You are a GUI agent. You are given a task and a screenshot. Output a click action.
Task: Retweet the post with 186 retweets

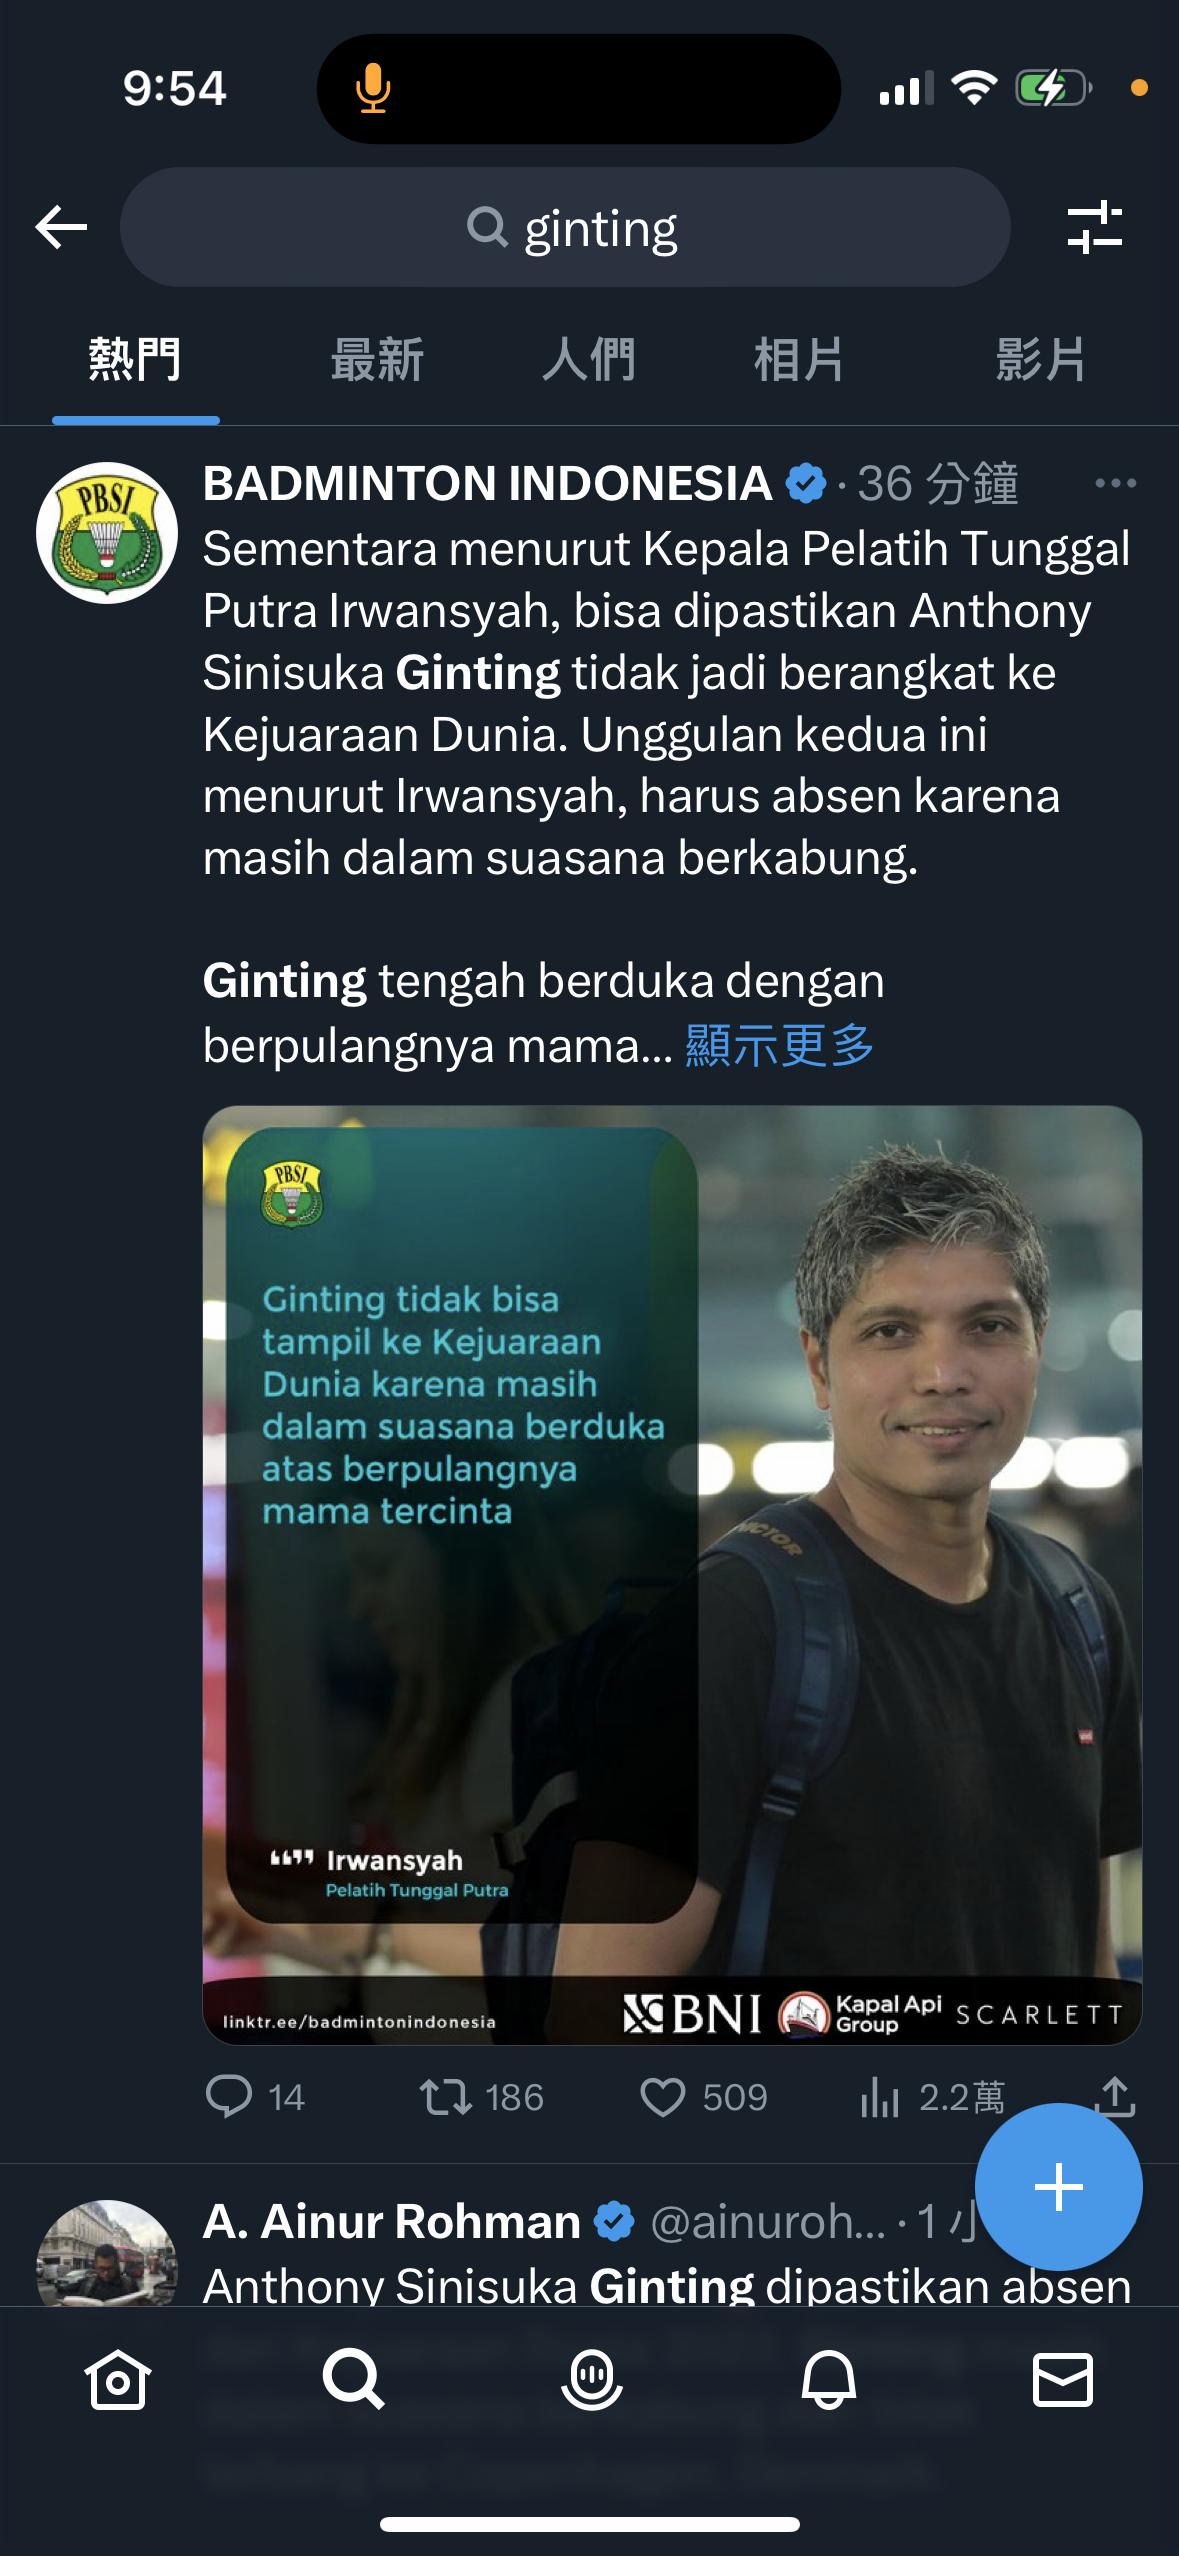482,2097
